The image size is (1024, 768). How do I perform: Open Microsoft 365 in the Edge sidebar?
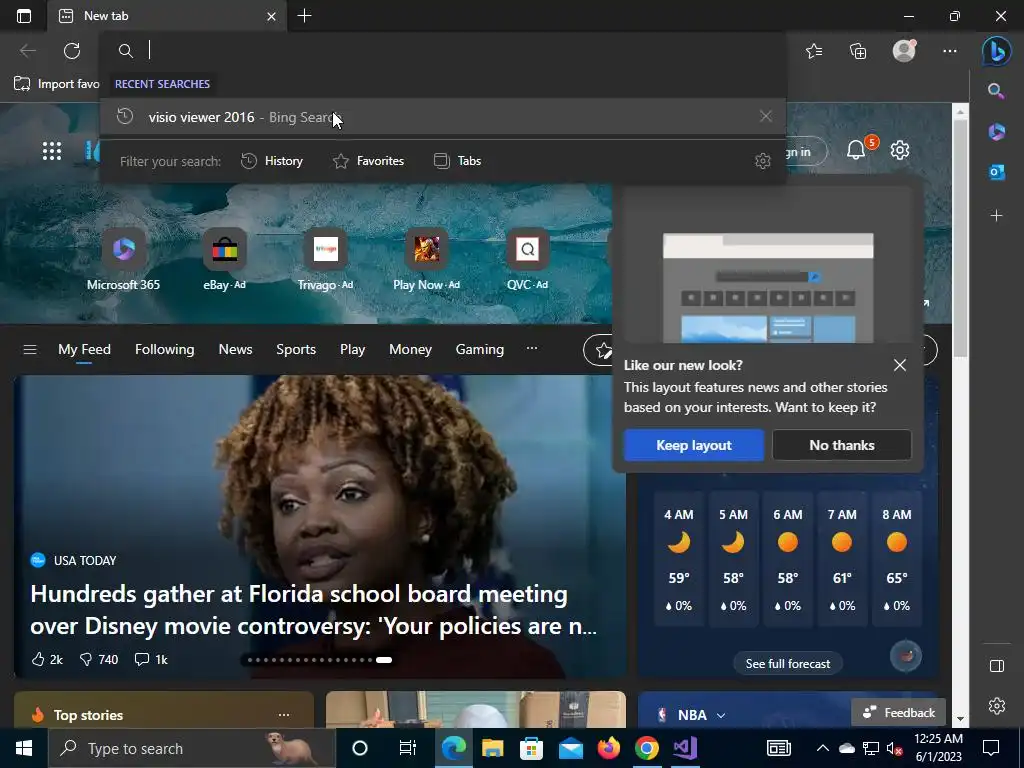[x=997, y=131]
